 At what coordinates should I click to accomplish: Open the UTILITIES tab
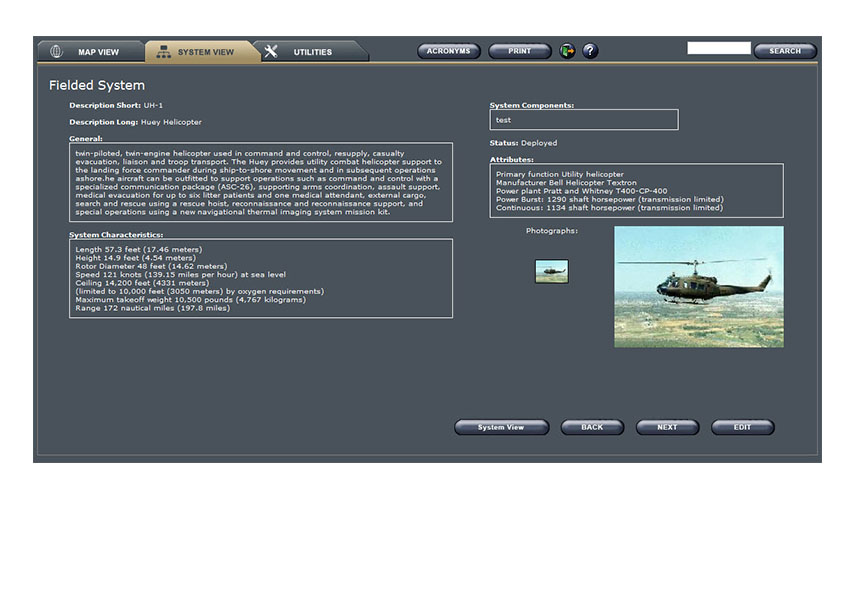[x=312, y=52]
